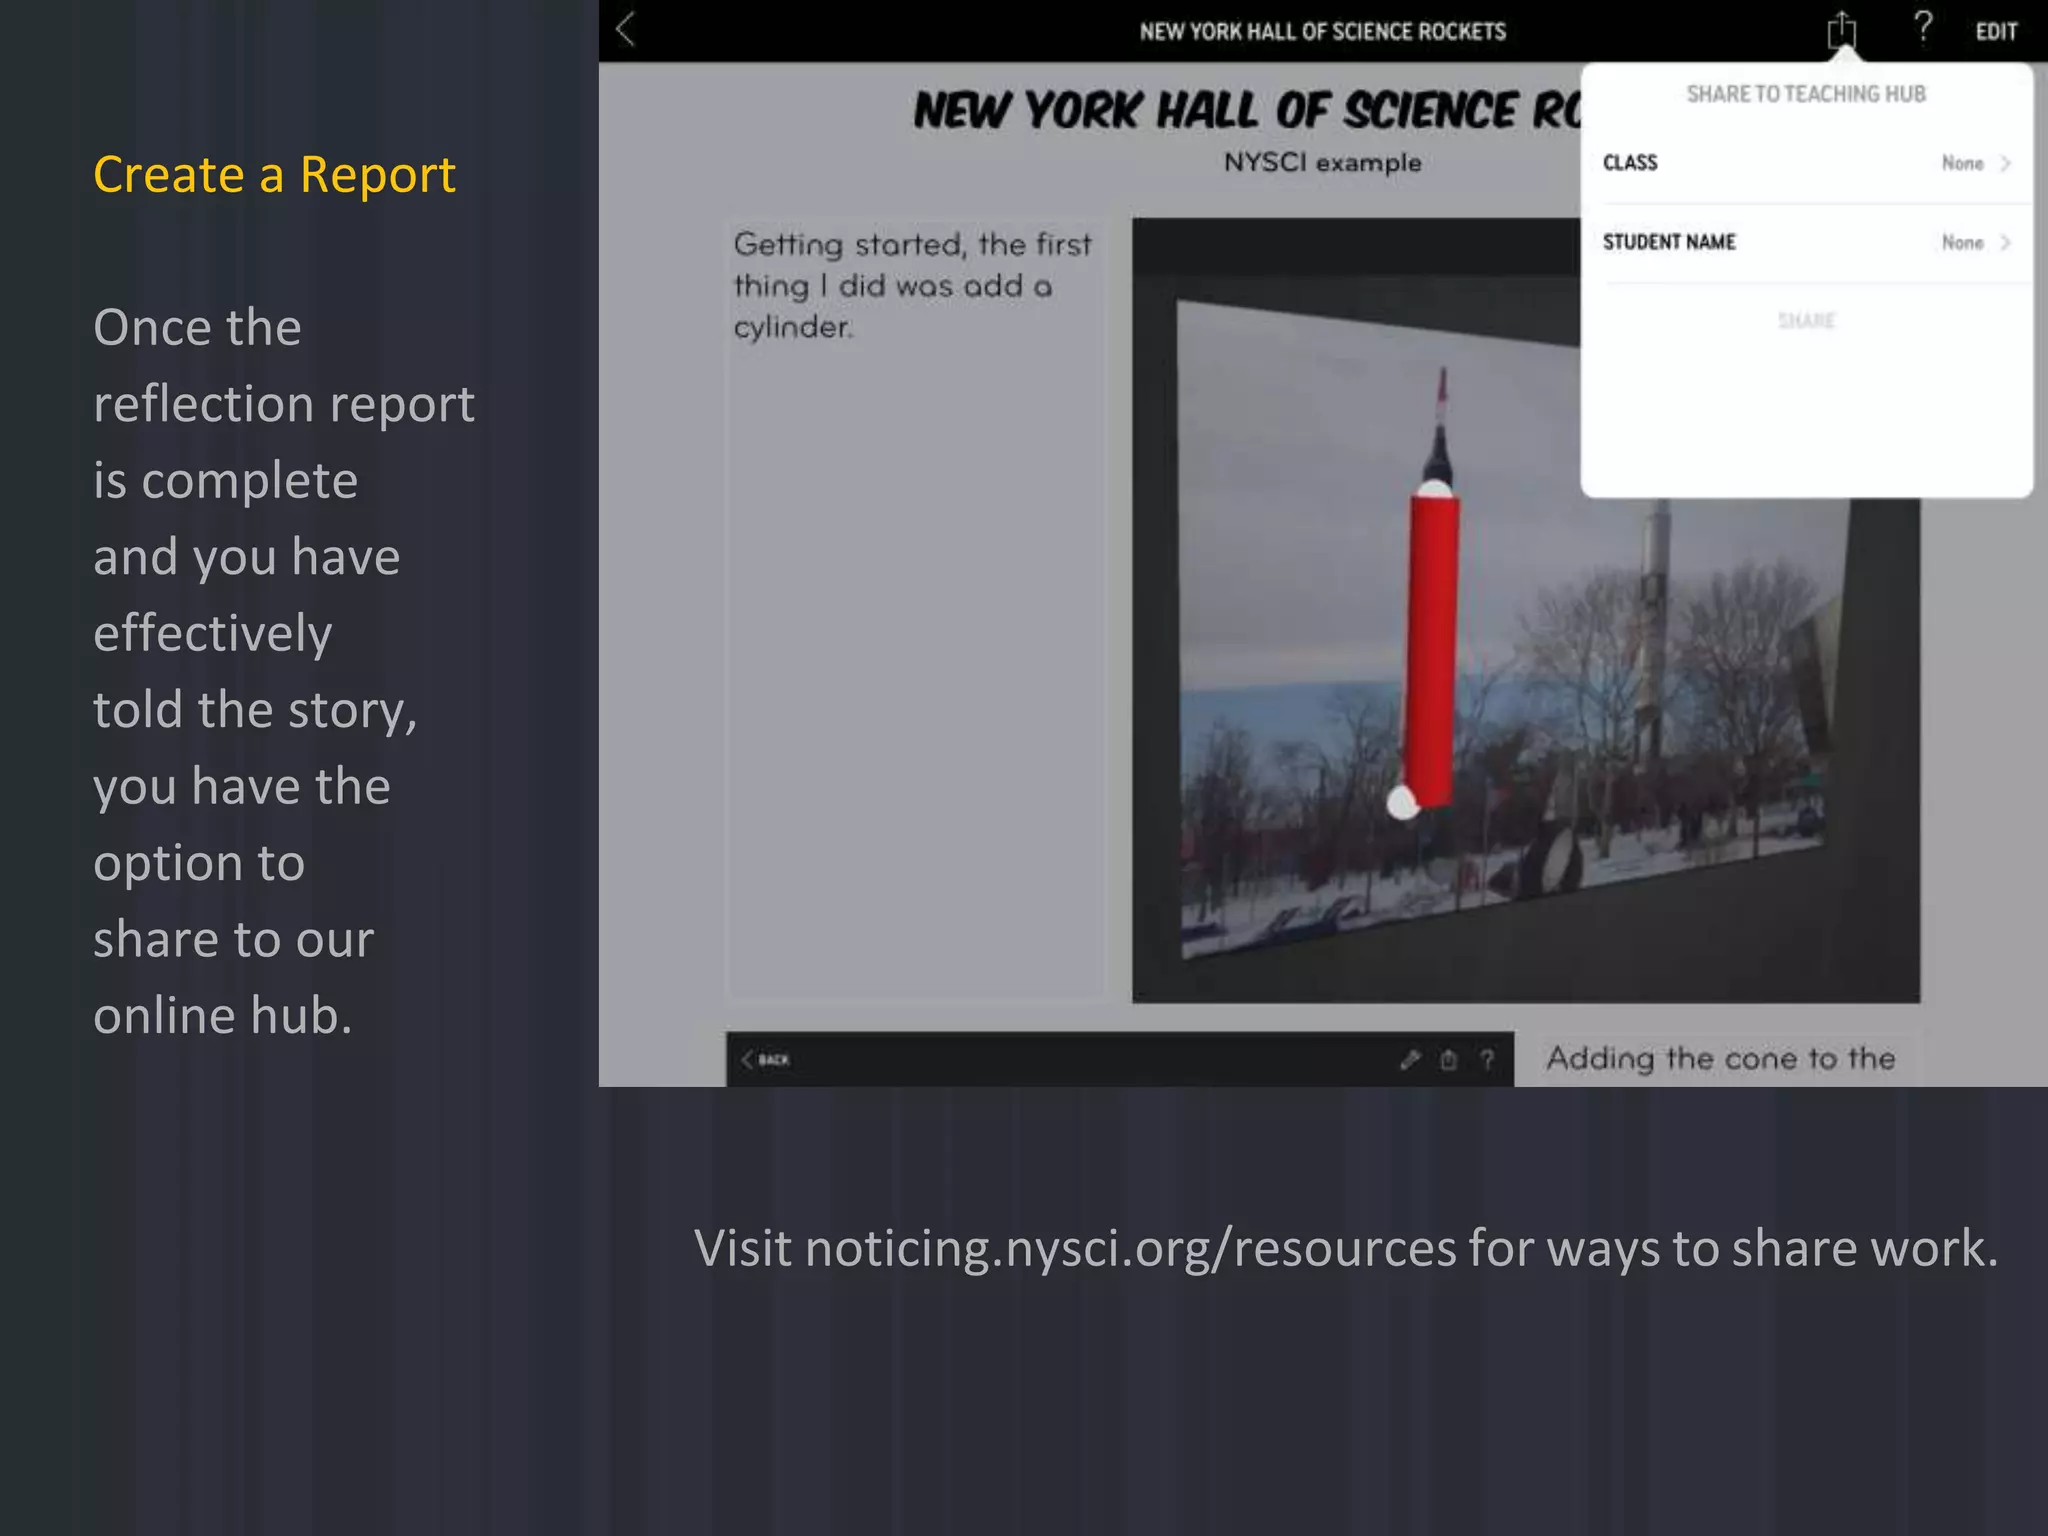This screenshot has width=2048, height=1536.
Task: Tap the 'SHARE TO TEACHING HUB' header
Action: (1806, 94)
